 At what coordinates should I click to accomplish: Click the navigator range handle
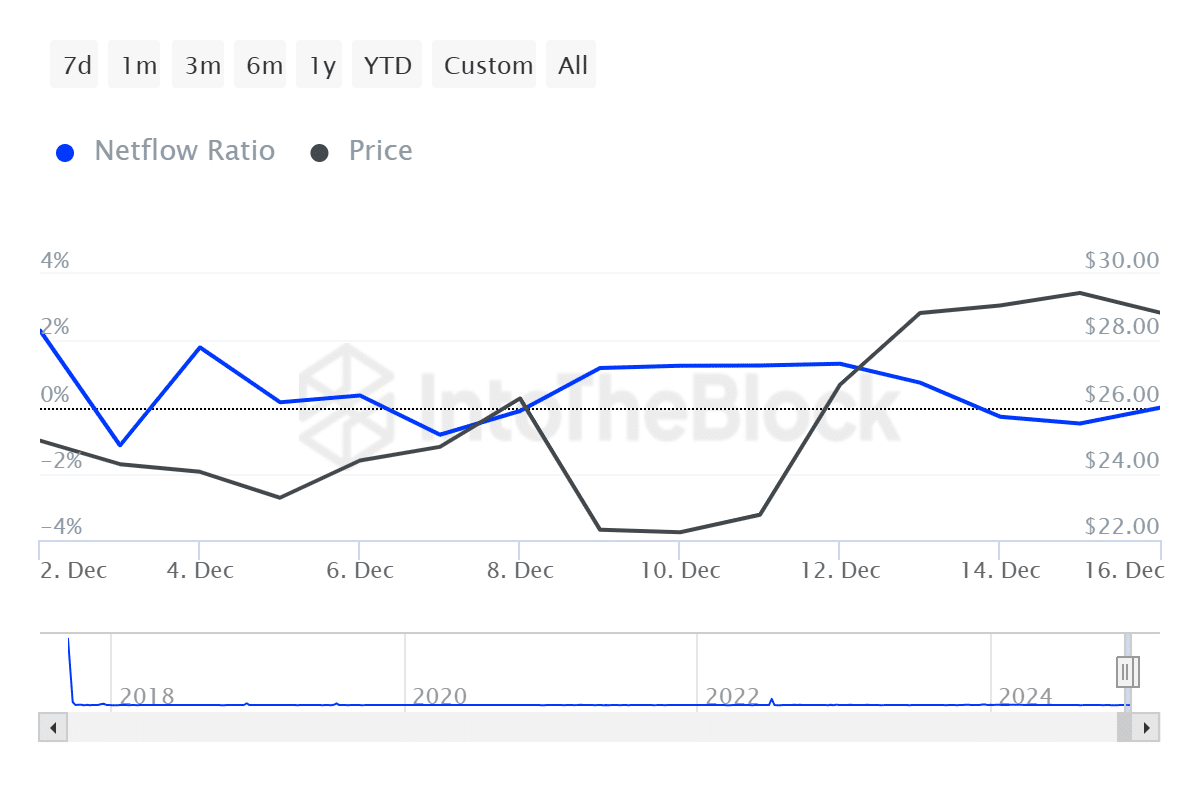pos(1127,670)
